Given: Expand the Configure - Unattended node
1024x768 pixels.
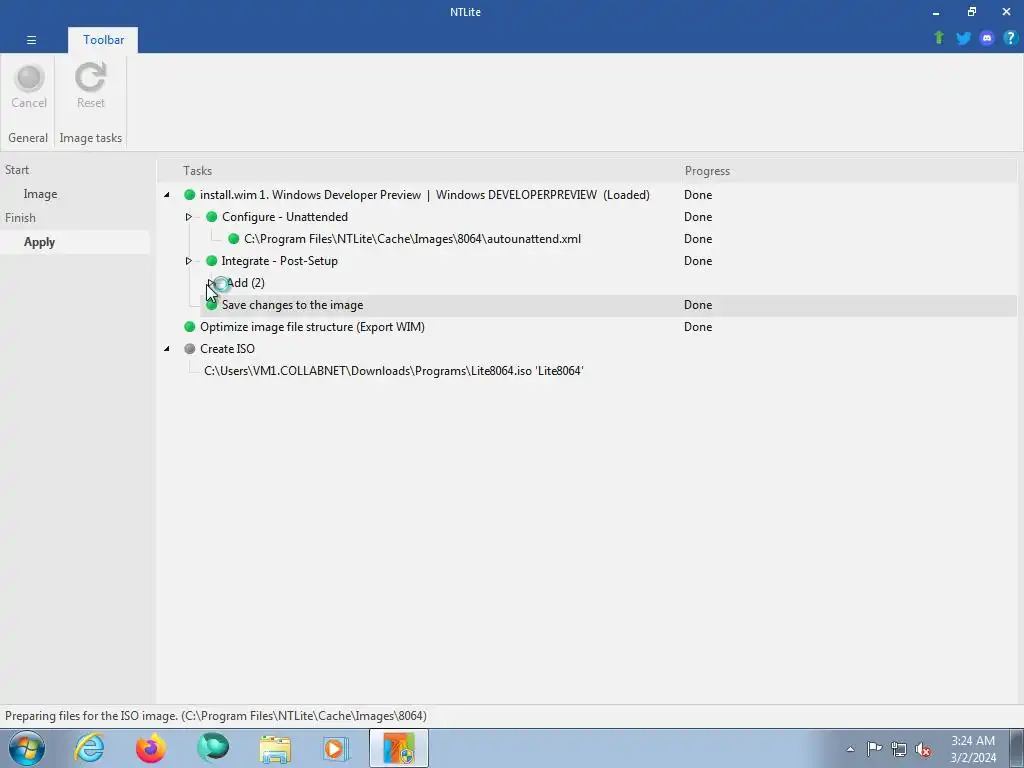Looking at the screenshot, I should click(x=189, y=217).
